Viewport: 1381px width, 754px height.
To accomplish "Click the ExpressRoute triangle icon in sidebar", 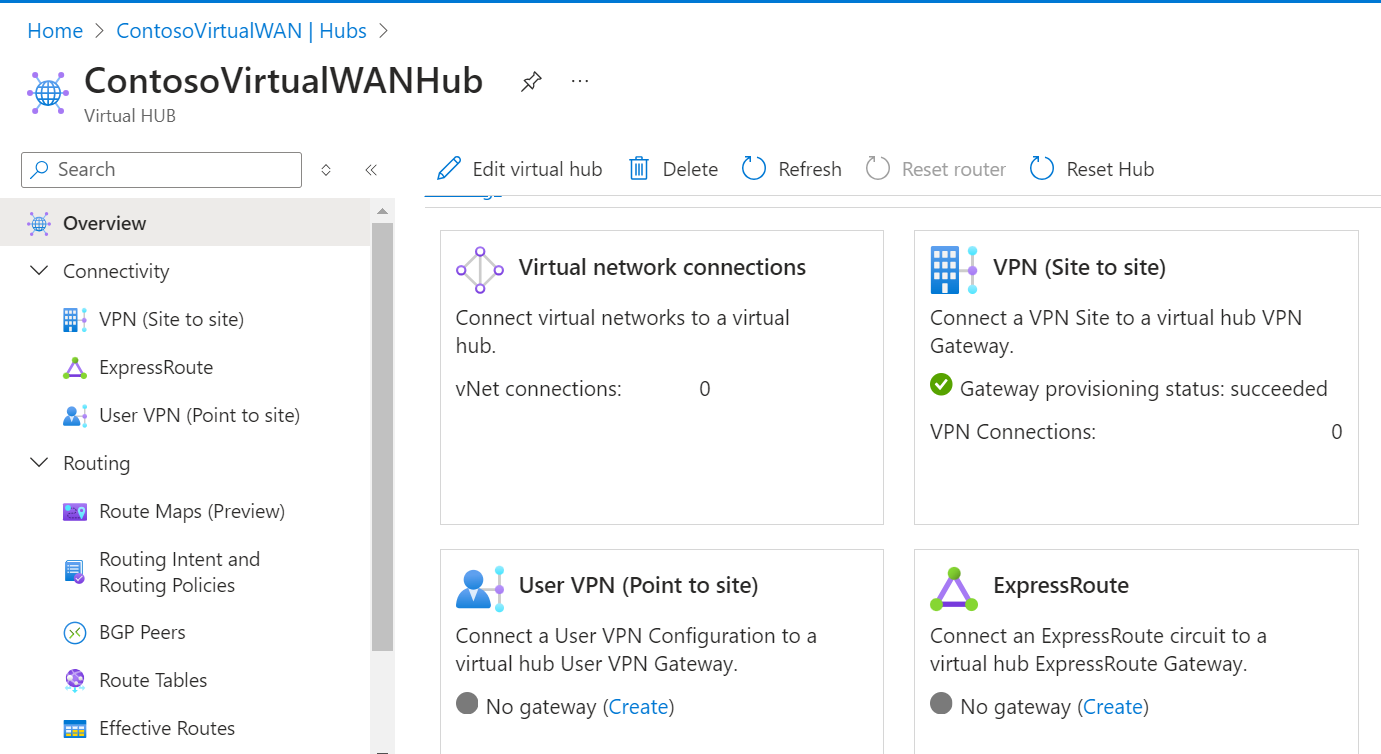I will (x=75, y=368).
